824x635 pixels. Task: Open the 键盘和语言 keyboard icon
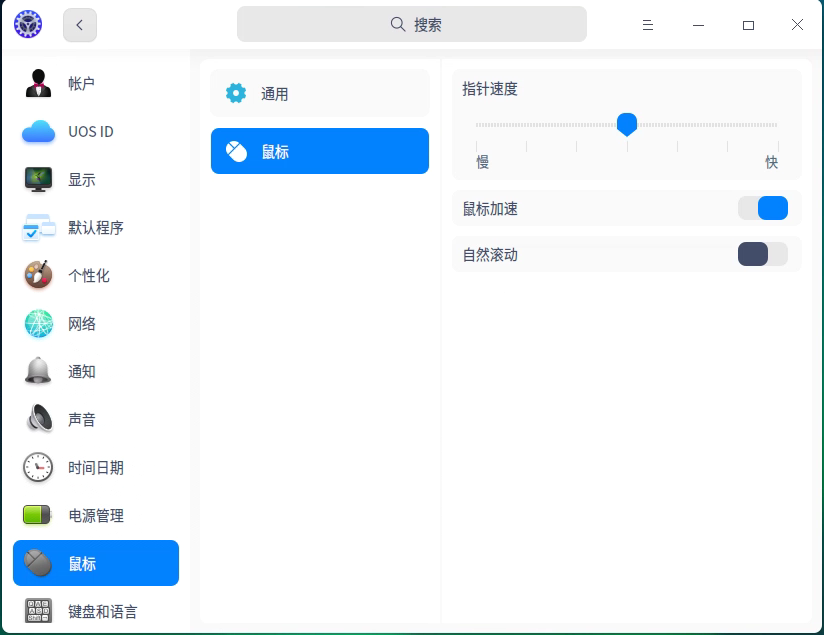[38, 611]
